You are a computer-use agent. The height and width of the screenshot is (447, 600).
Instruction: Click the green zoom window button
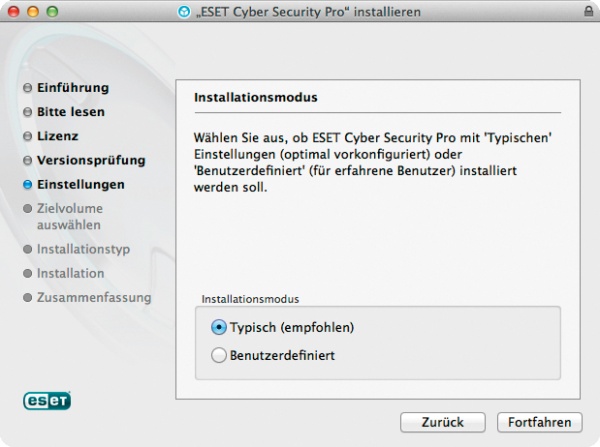point(52,12)
